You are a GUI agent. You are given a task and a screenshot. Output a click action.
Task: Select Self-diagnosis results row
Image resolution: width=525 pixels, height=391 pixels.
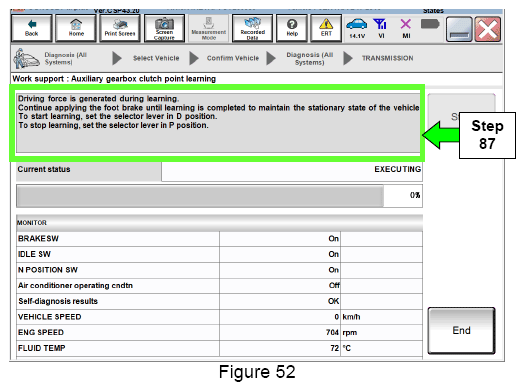tap(219, 301)
